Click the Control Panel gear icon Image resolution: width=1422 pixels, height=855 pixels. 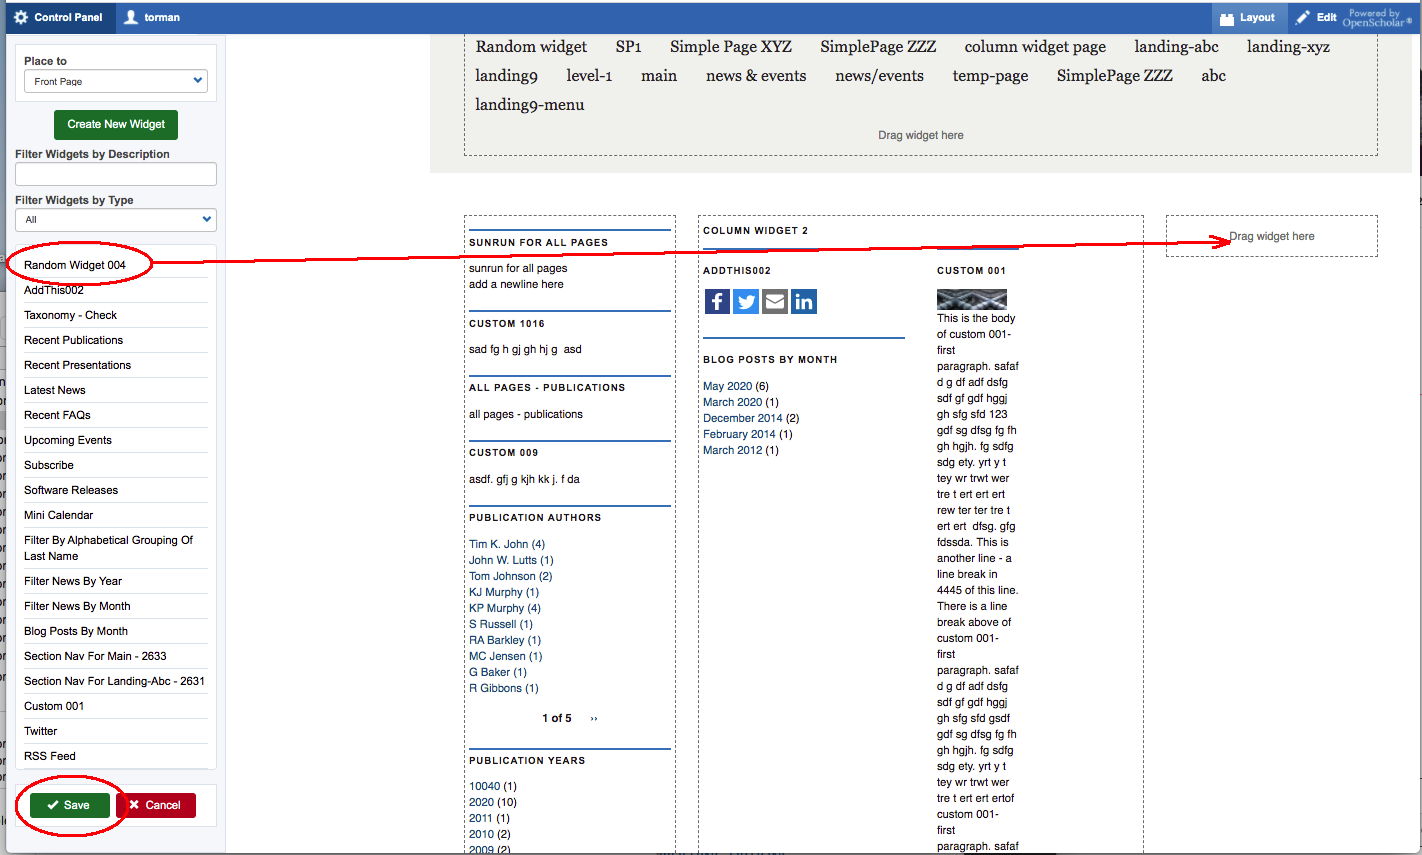(x=21, y=17)
